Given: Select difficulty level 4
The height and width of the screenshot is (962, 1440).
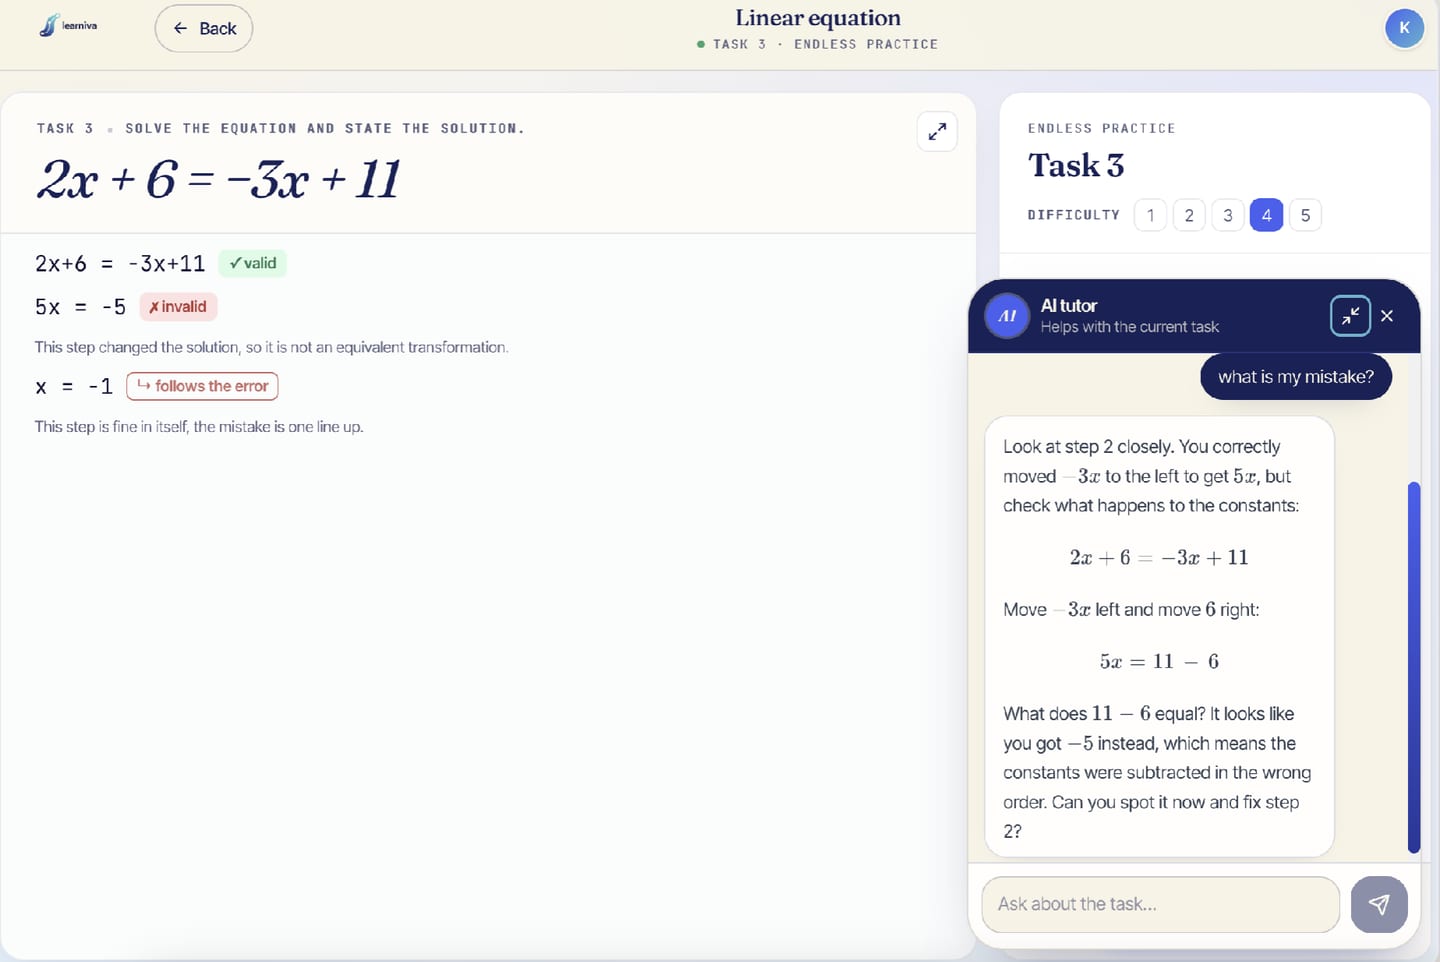Looking at the screenshot, I should coord(1266,215).
